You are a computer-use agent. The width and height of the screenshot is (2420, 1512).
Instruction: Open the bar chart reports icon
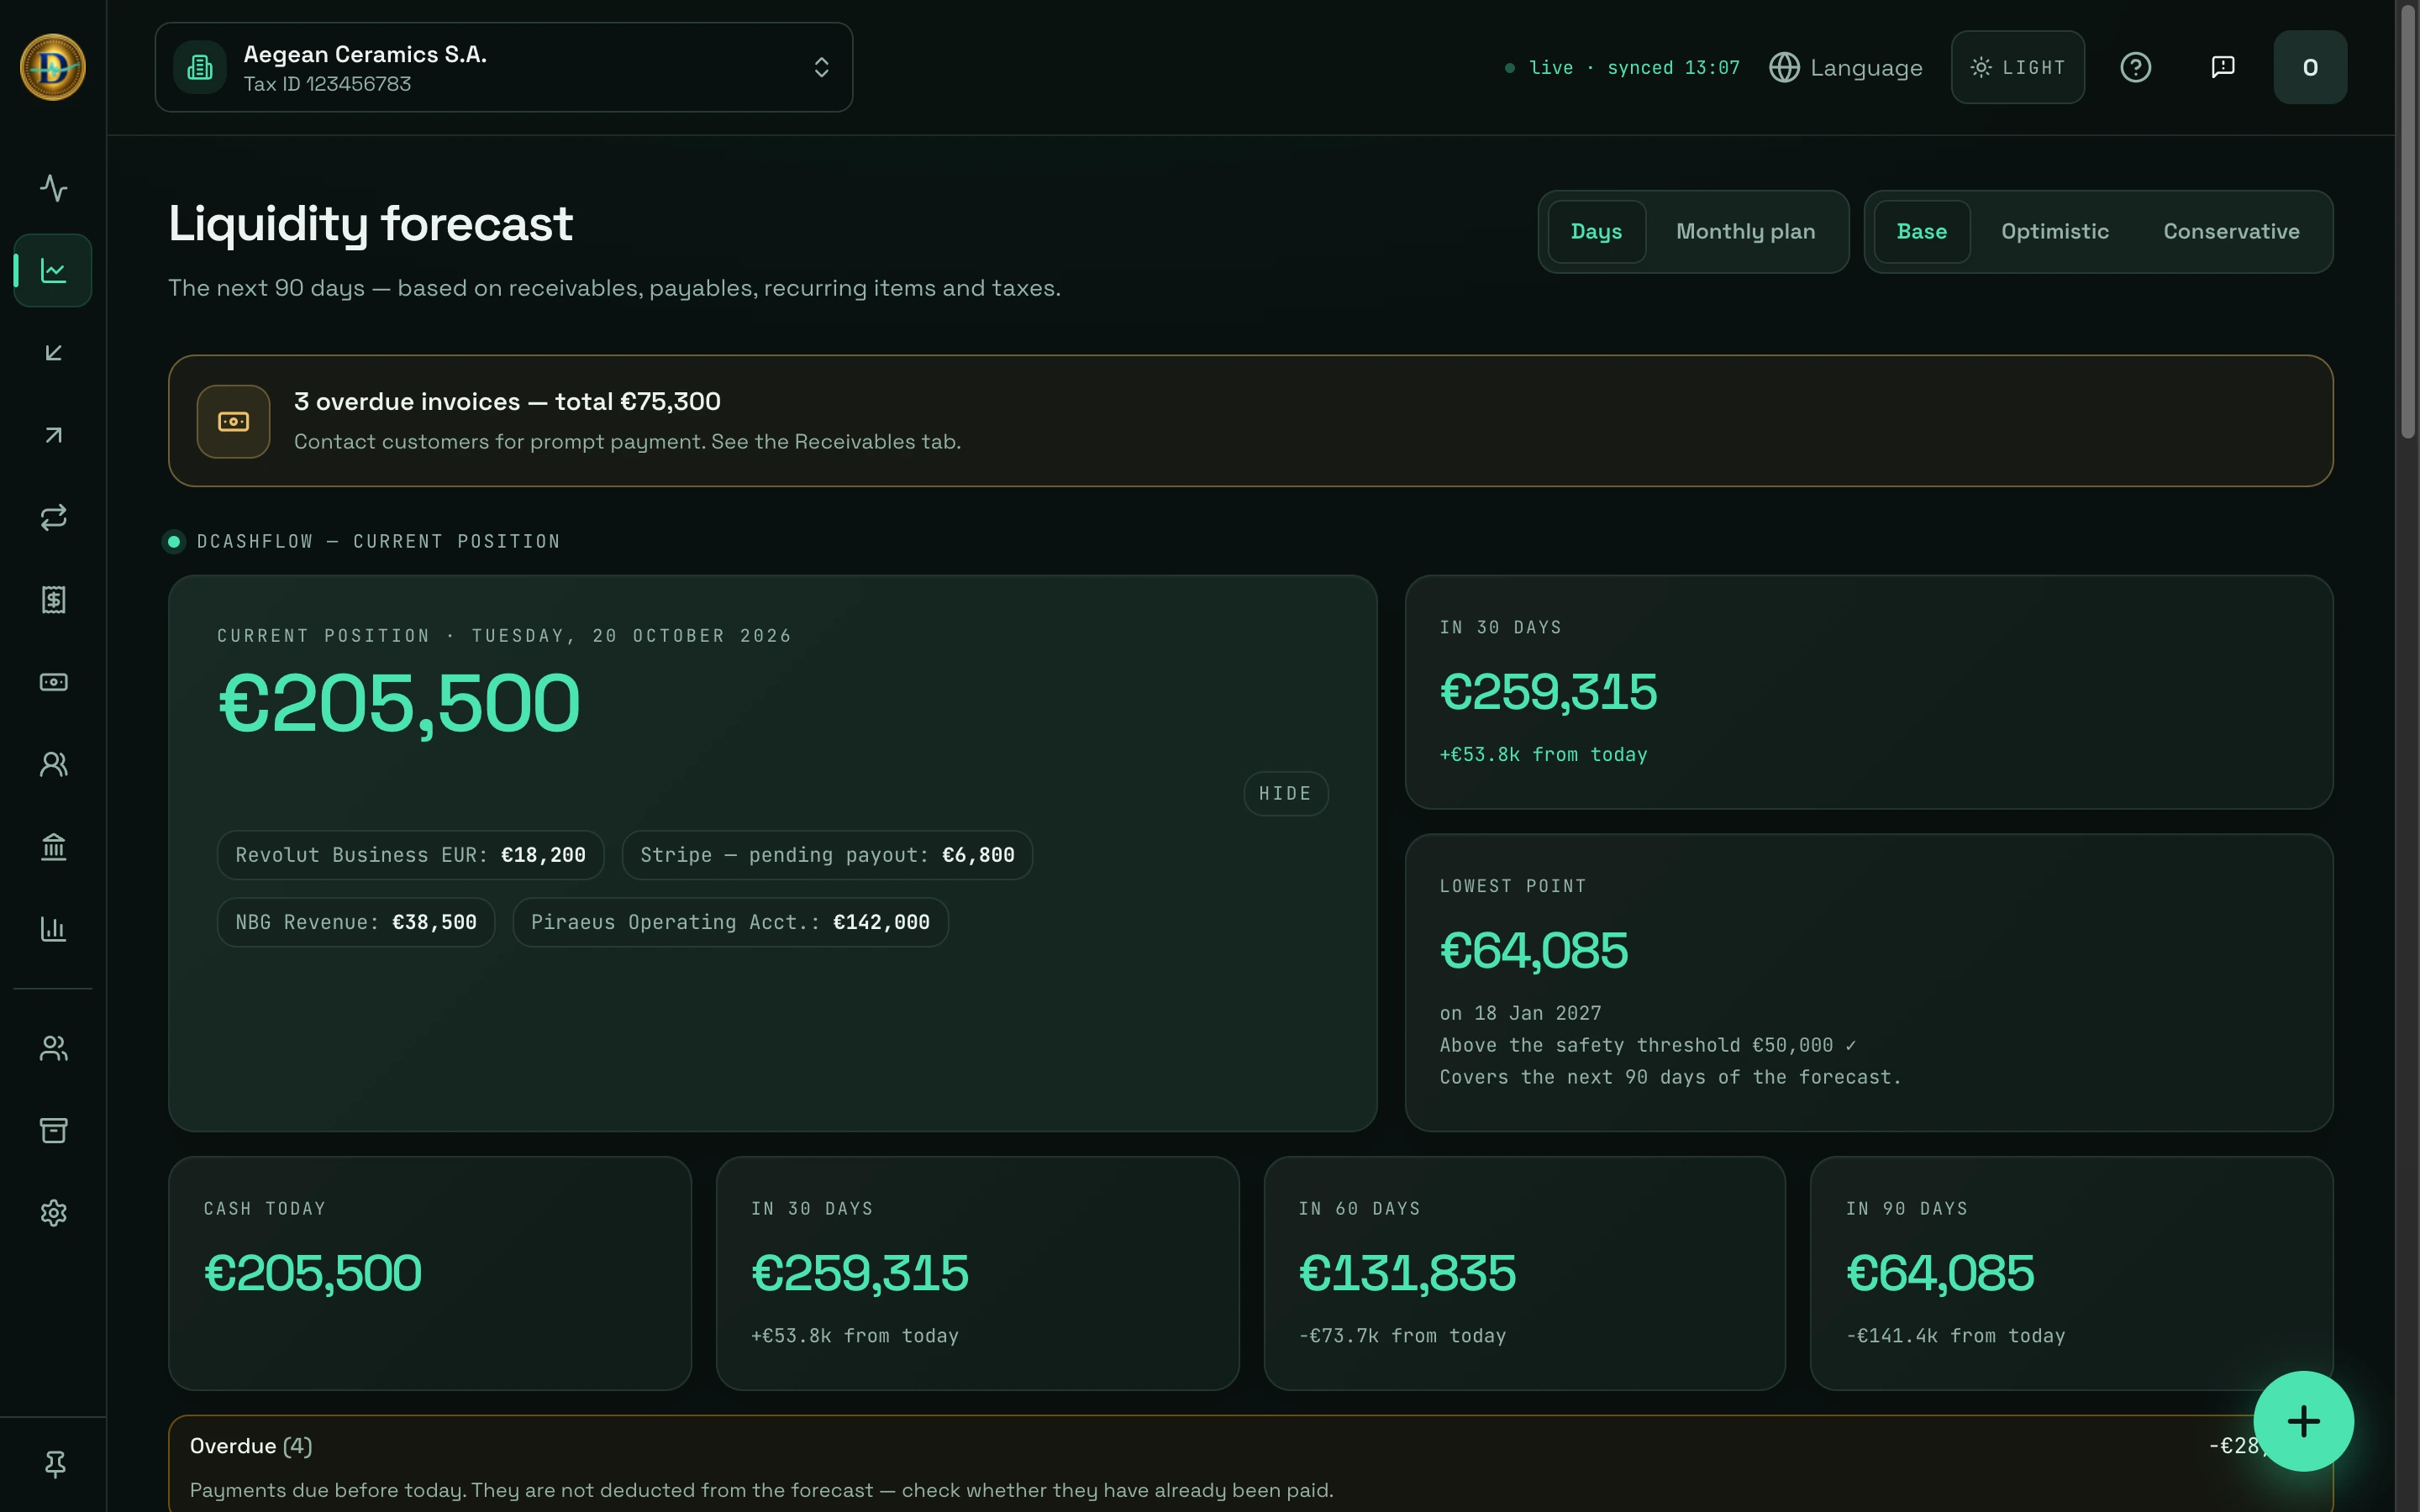[x=53, y=929]
